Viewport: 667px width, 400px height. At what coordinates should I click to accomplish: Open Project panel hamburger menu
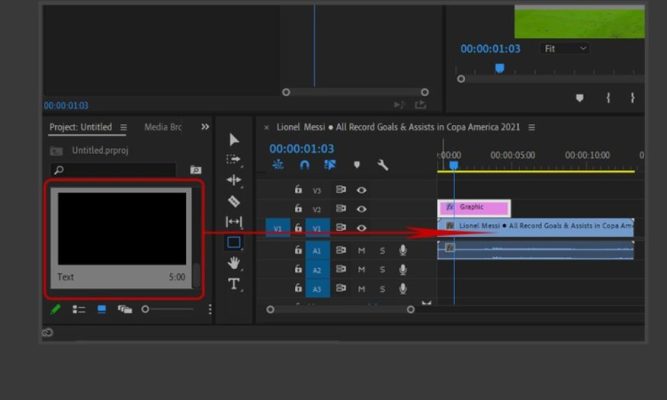coord(123,128)
